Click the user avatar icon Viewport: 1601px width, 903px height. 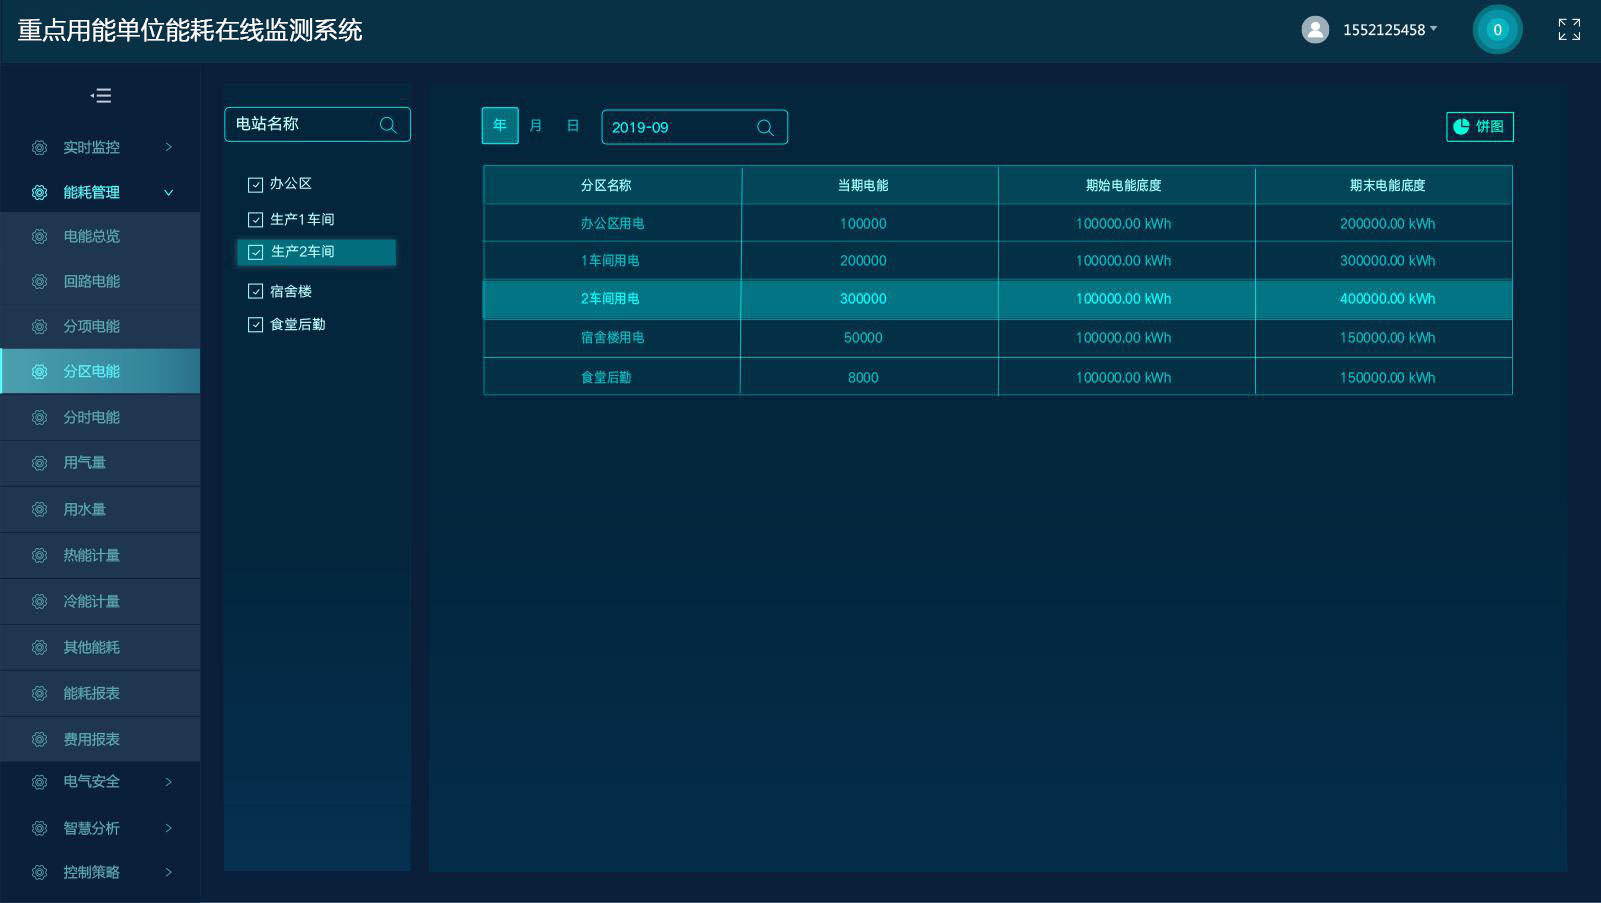(x=1315, y=30)
